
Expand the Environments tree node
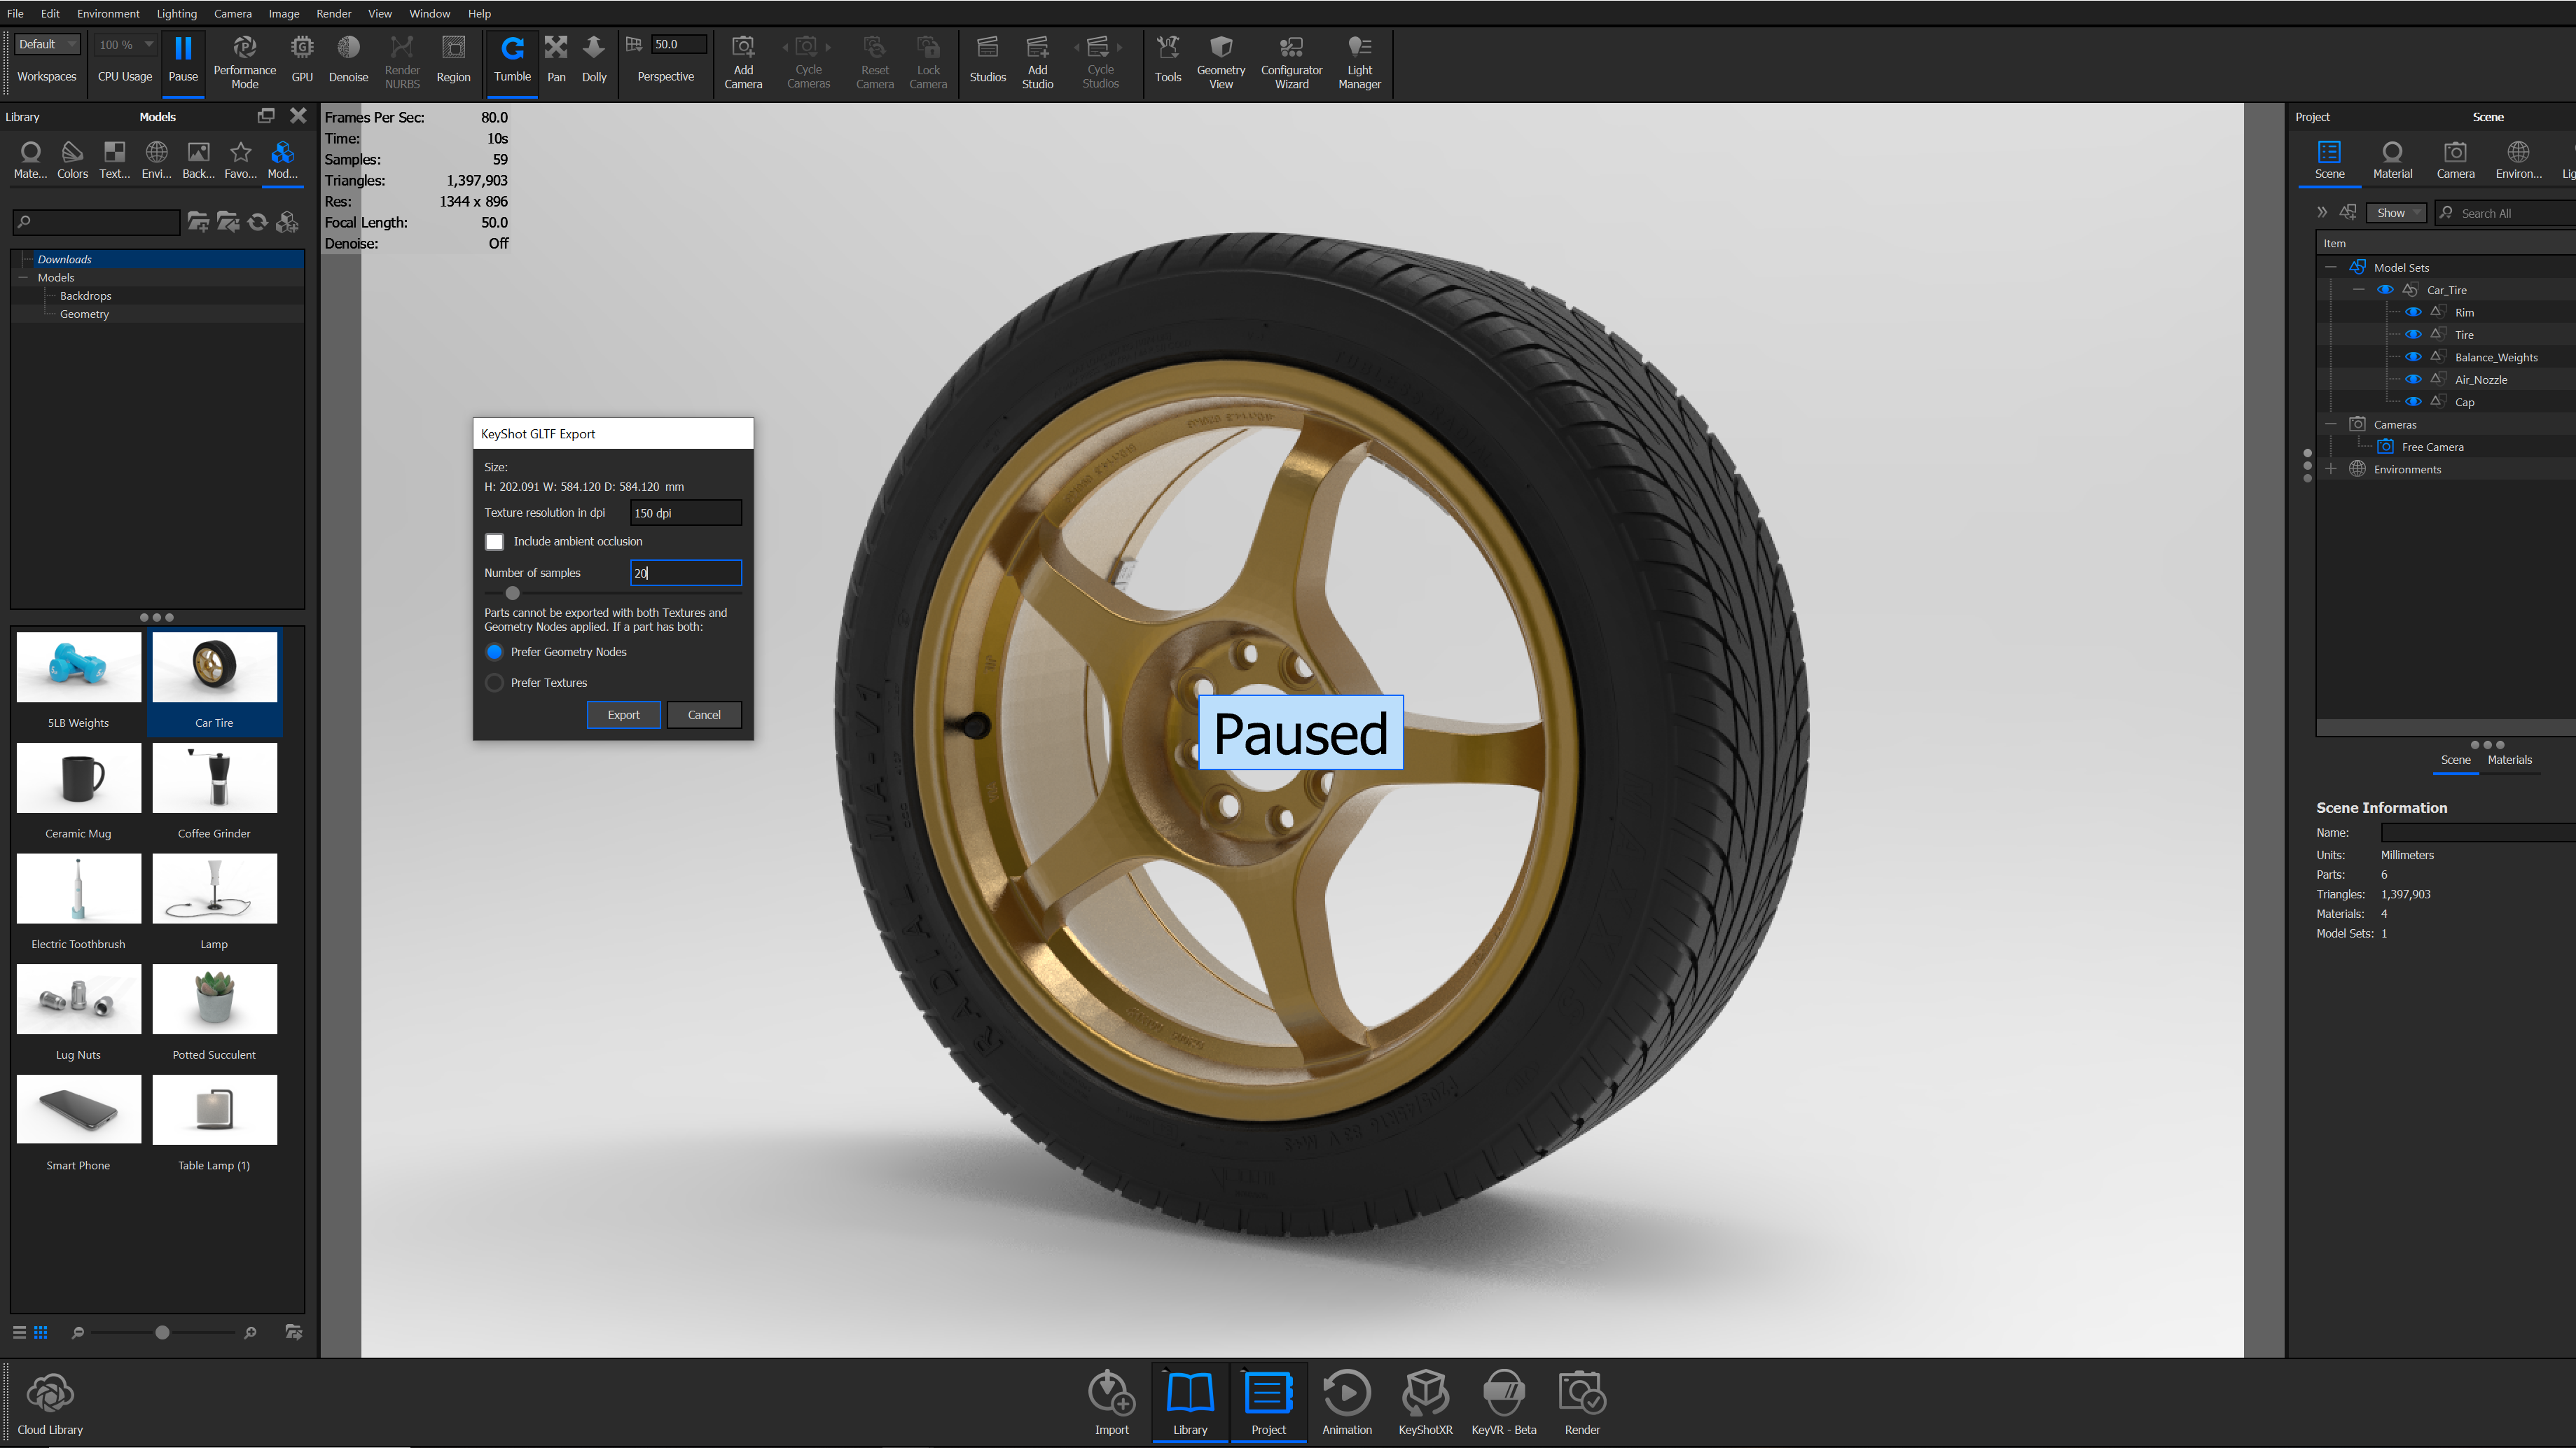click(2331, 469)
